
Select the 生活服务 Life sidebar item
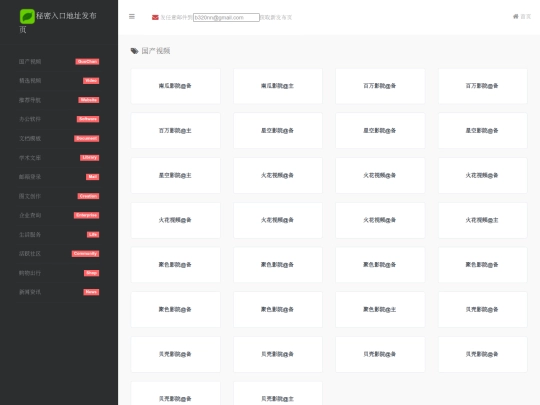click(59, 235)
